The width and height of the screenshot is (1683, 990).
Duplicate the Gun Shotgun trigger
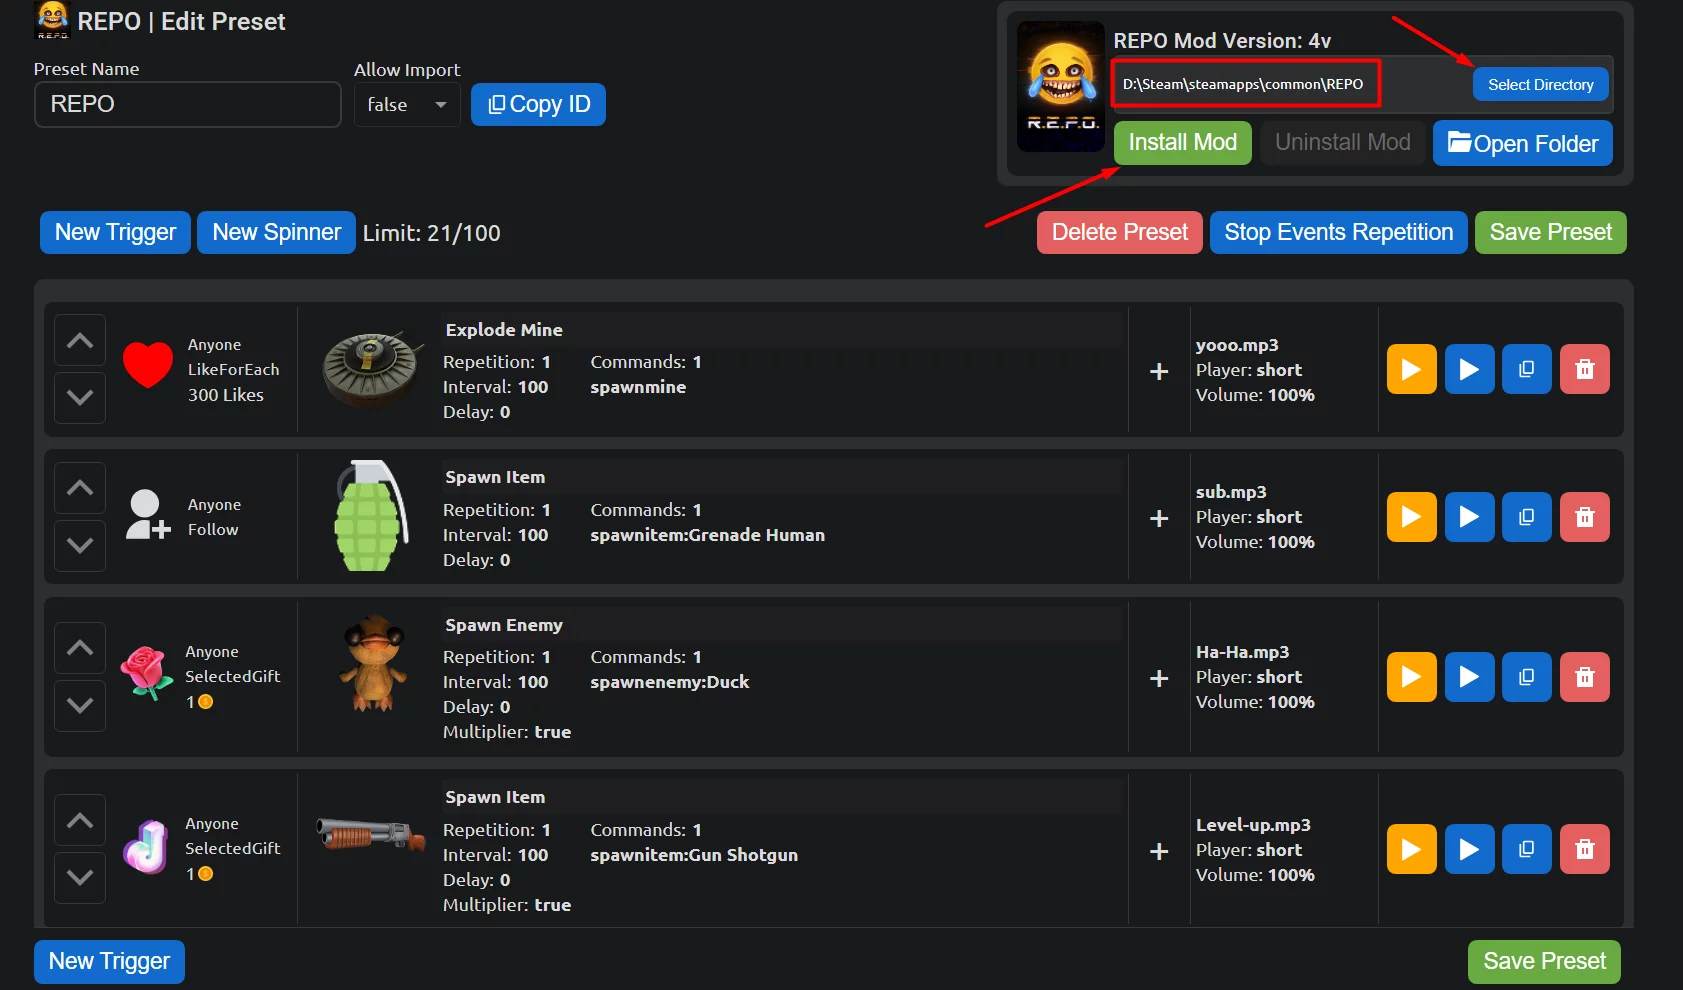click(1526, 849)
